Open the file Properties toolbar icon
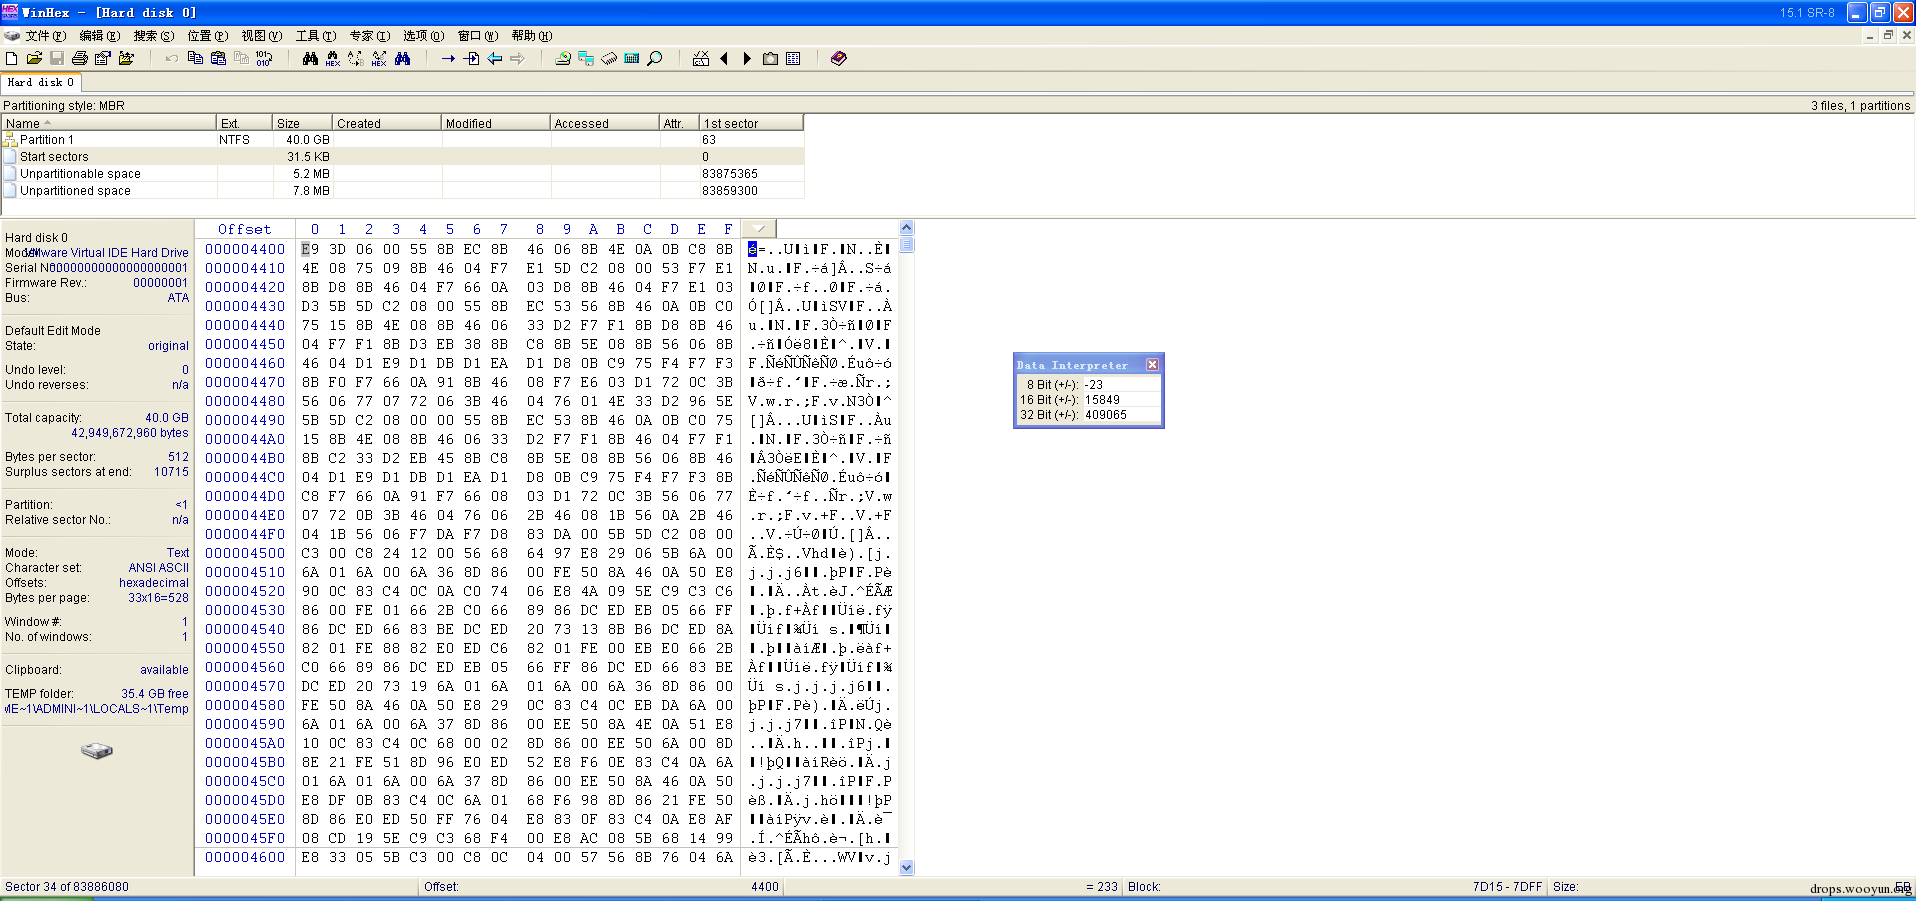Screen dimensions: 1916x901 103,59
